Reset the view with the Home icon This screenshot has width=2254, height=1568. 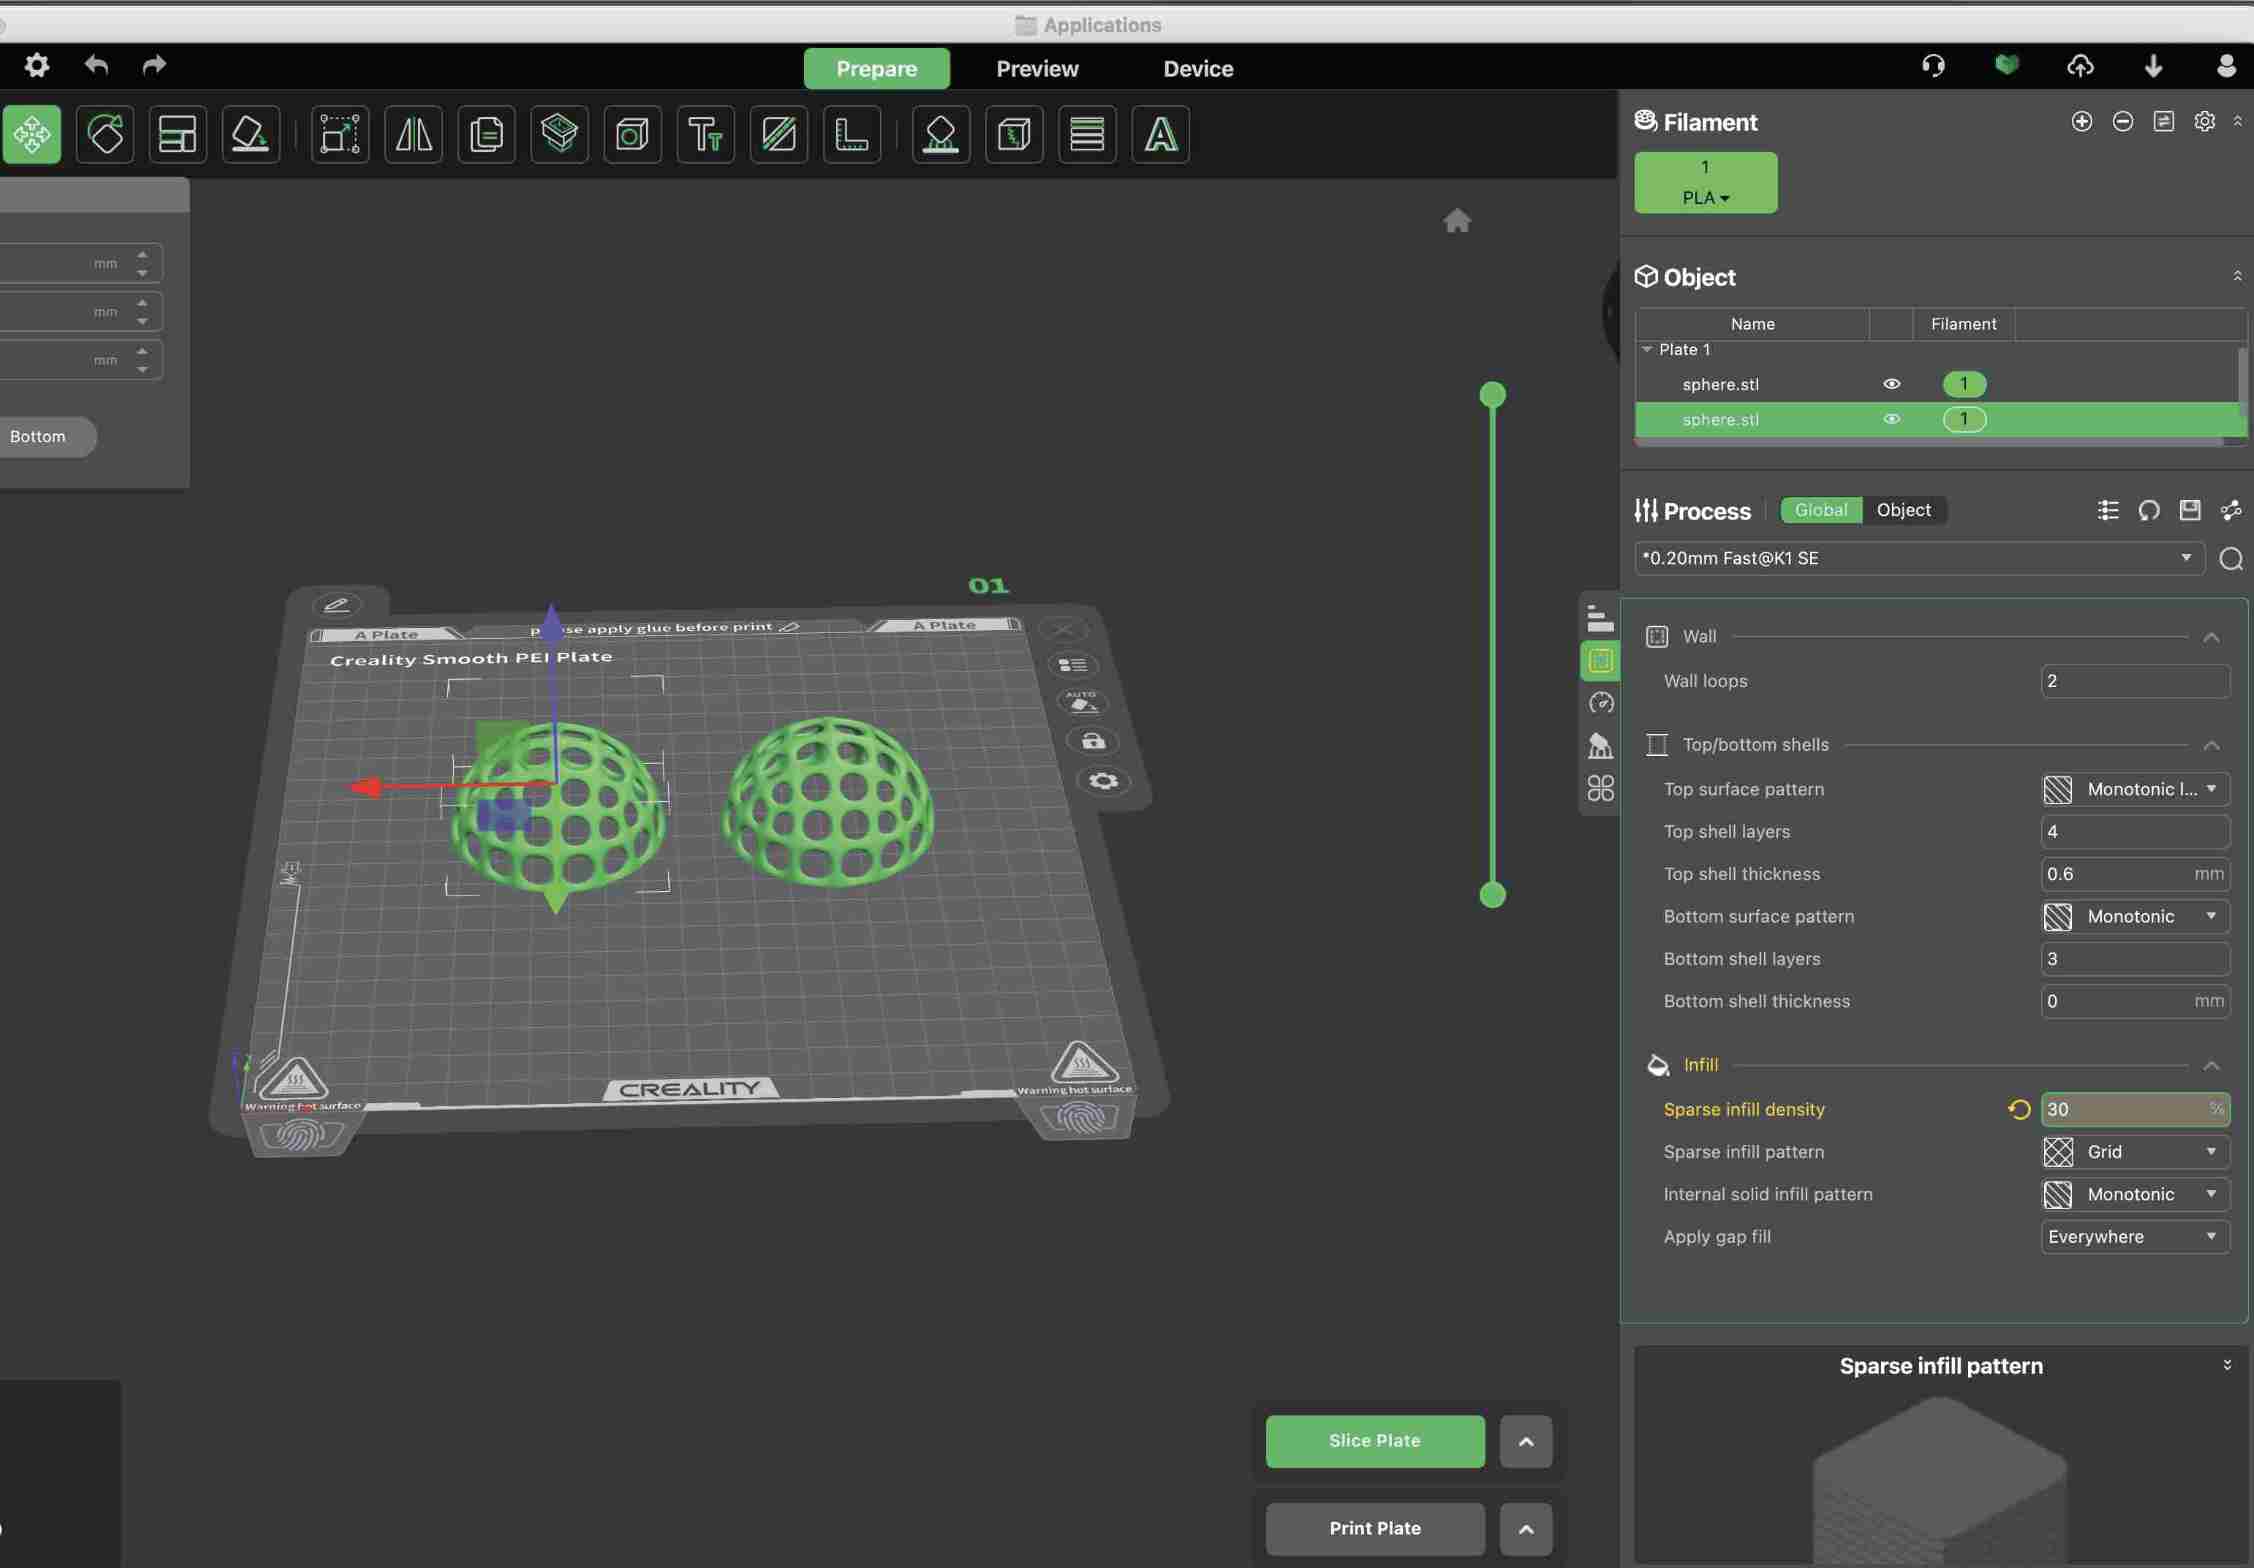[x=1457, y=221]
